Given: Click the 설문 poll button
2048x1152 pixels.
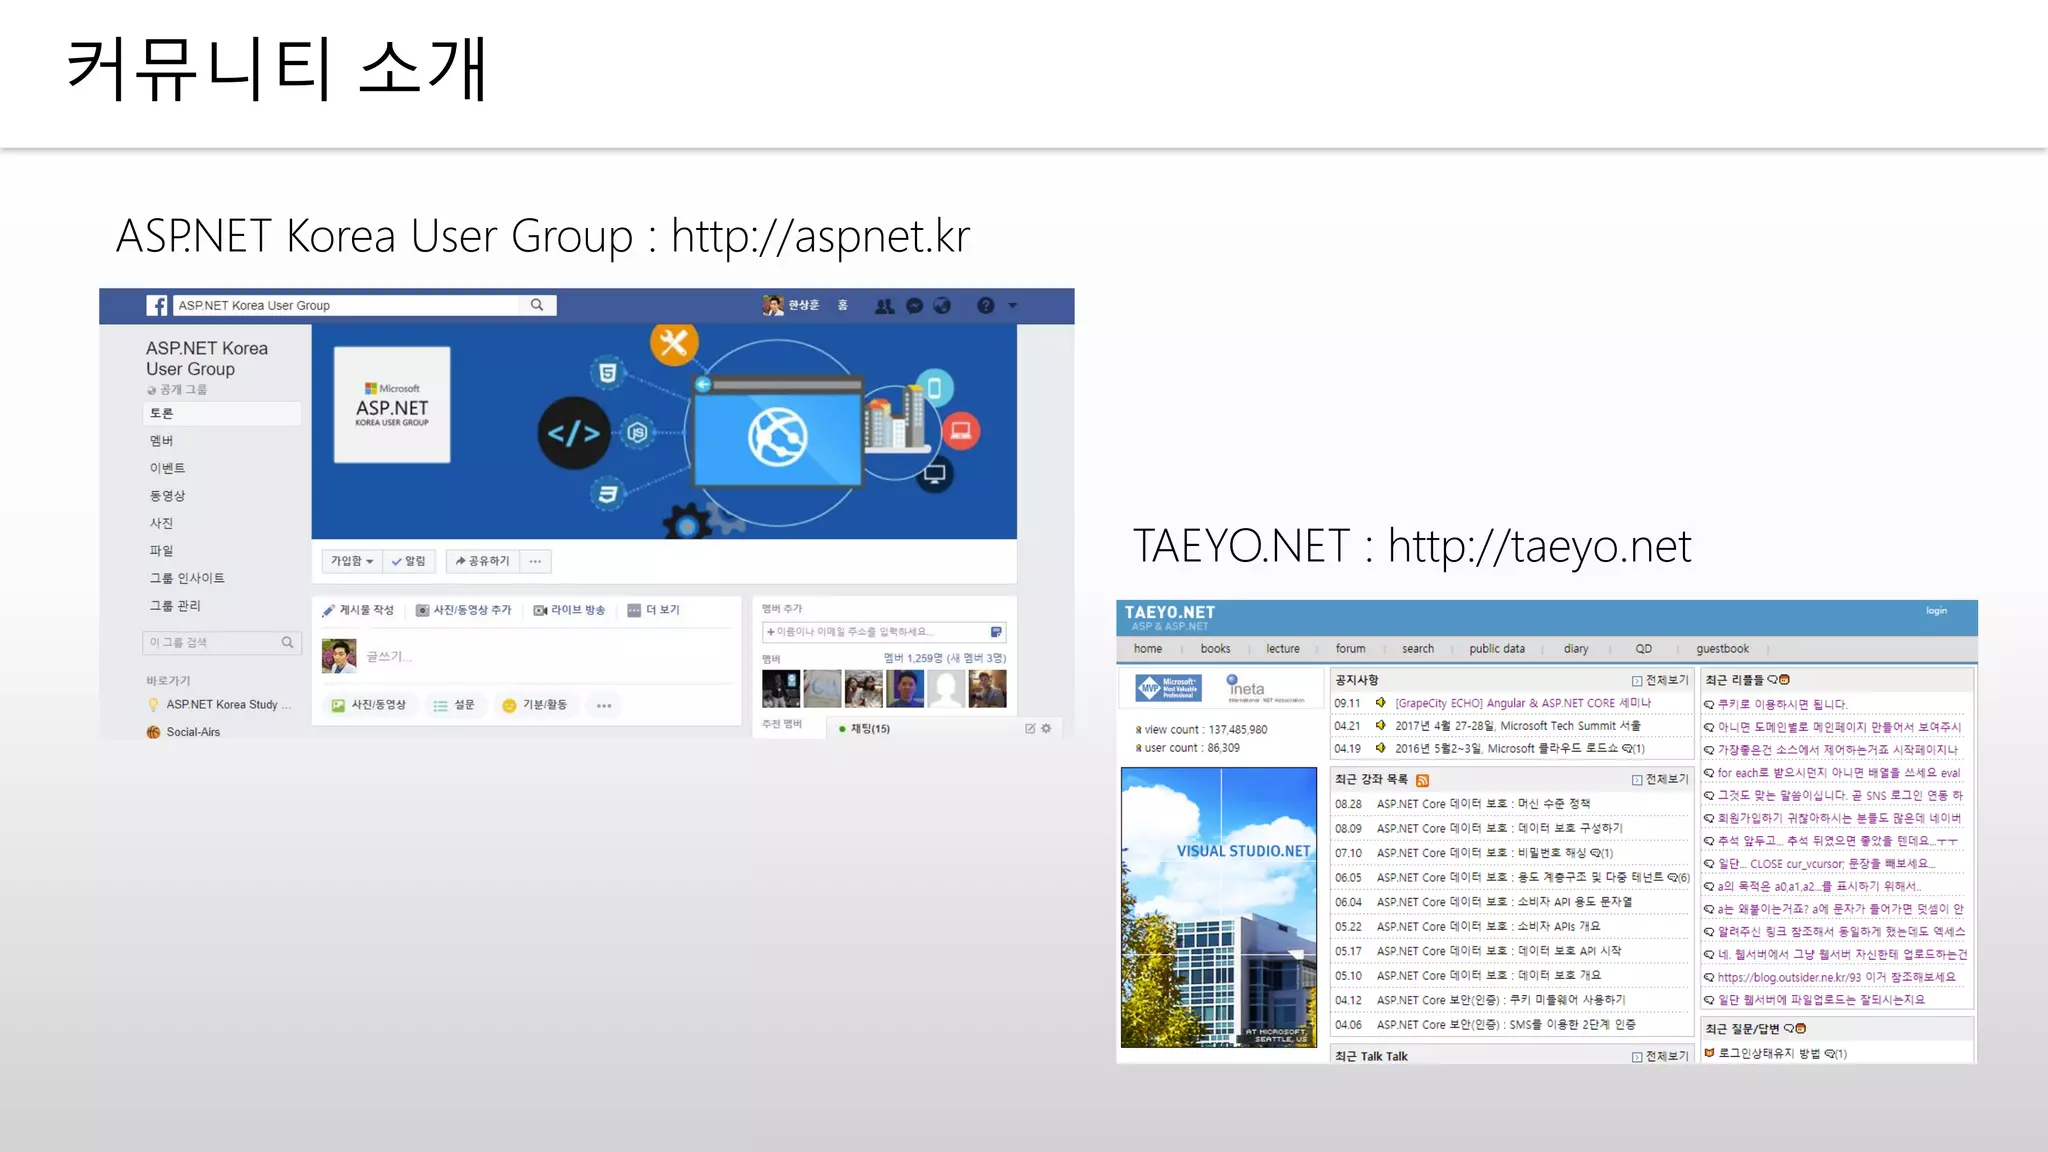Looking at the screenshot, I should click(454, 705).
